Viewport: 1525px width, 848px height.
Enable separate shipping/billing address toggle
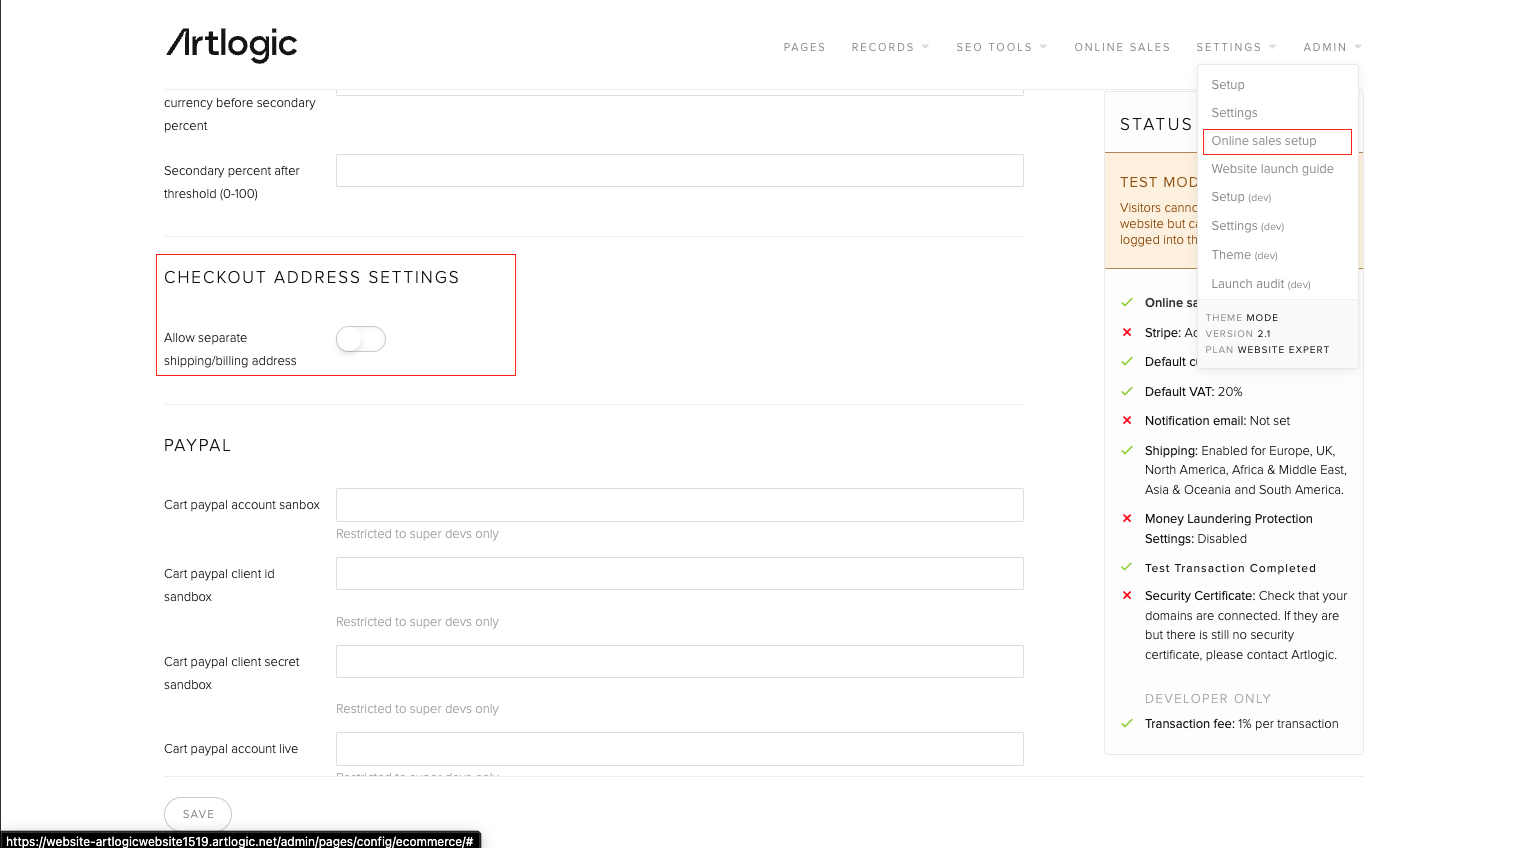click(360, 339)
